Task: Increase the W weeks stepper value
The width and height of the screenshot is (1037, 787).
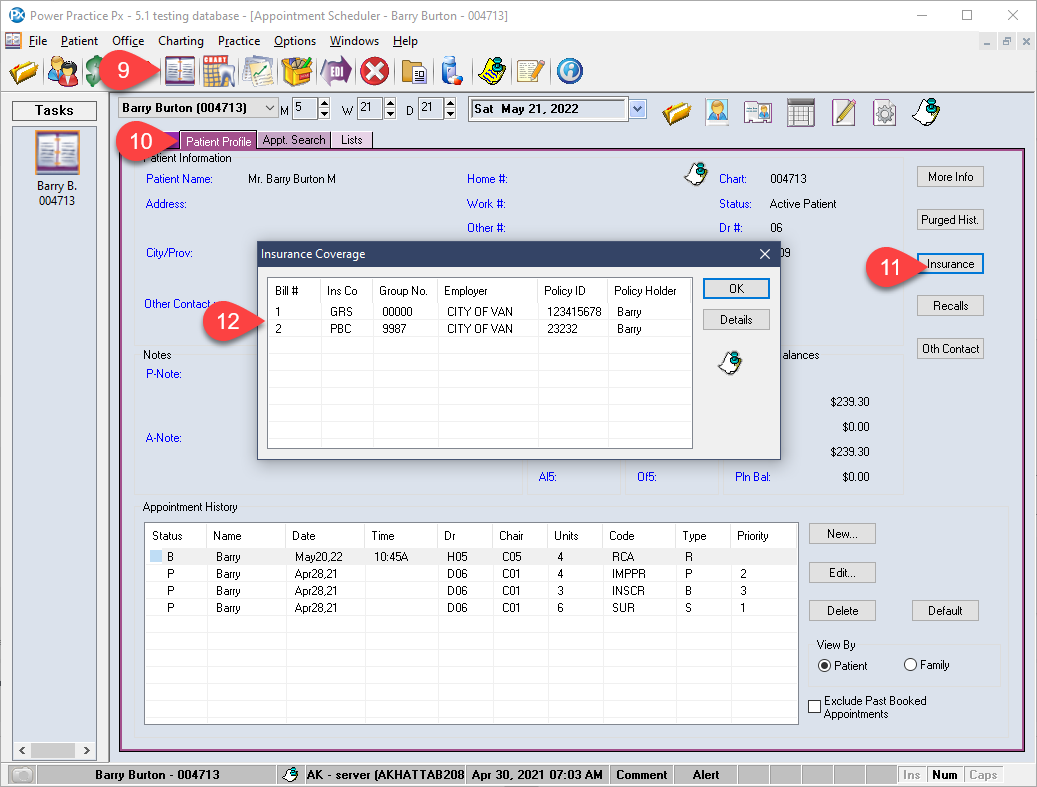Action: pos(390,103)
